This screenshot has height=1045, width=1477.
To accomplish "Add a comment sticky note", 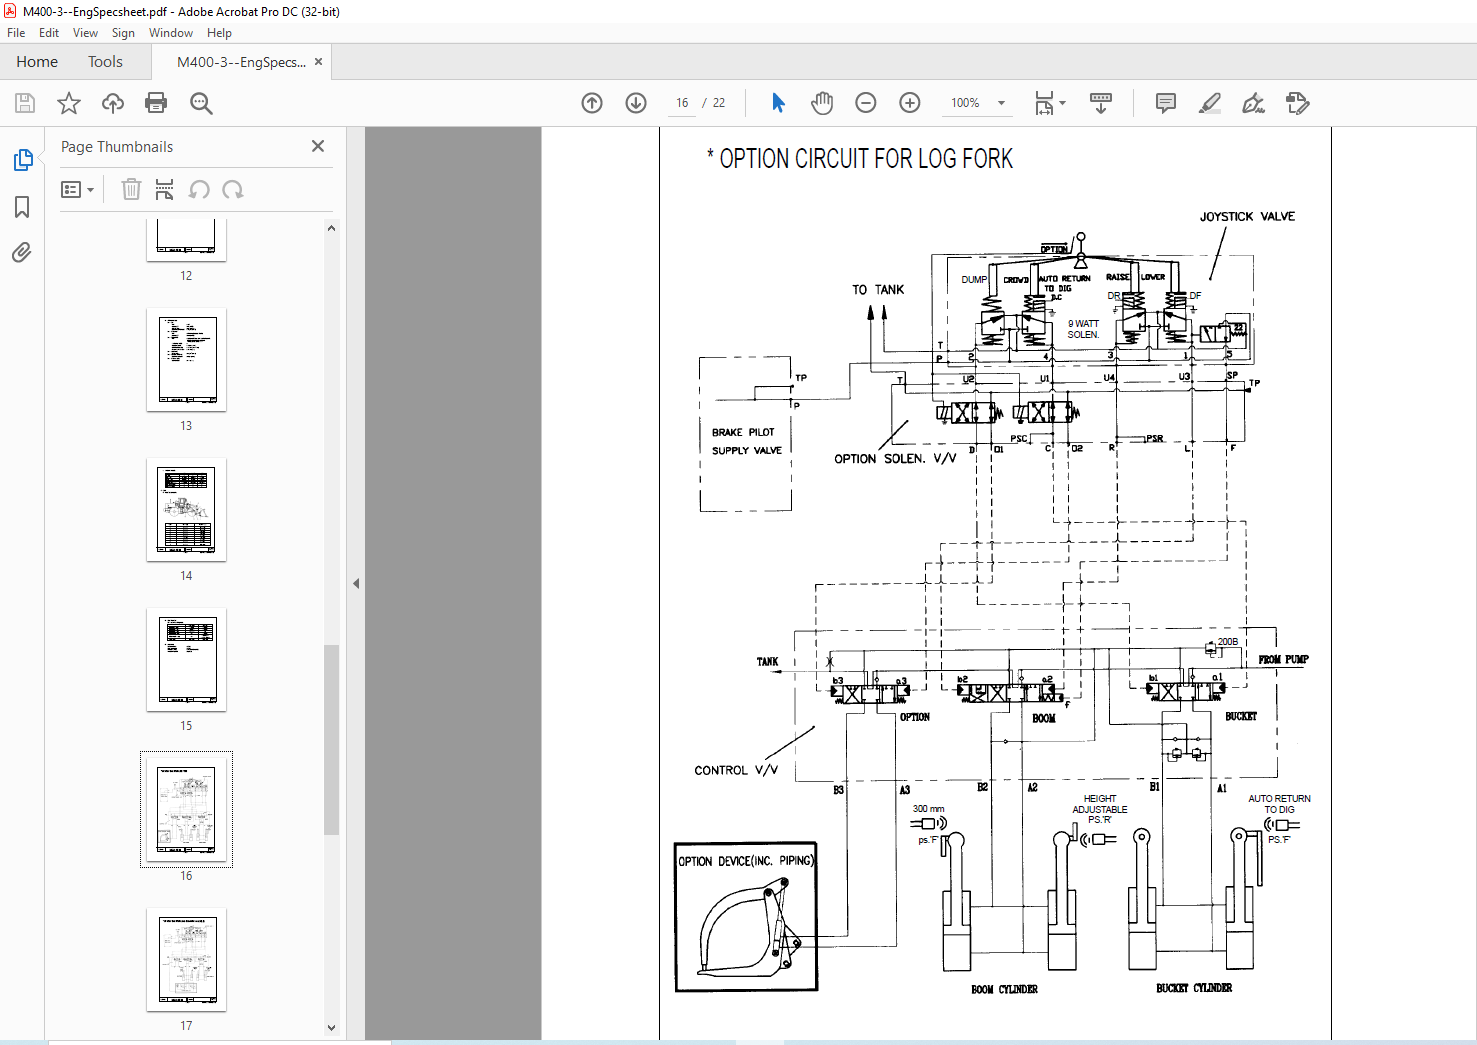I will [1165, 103].
